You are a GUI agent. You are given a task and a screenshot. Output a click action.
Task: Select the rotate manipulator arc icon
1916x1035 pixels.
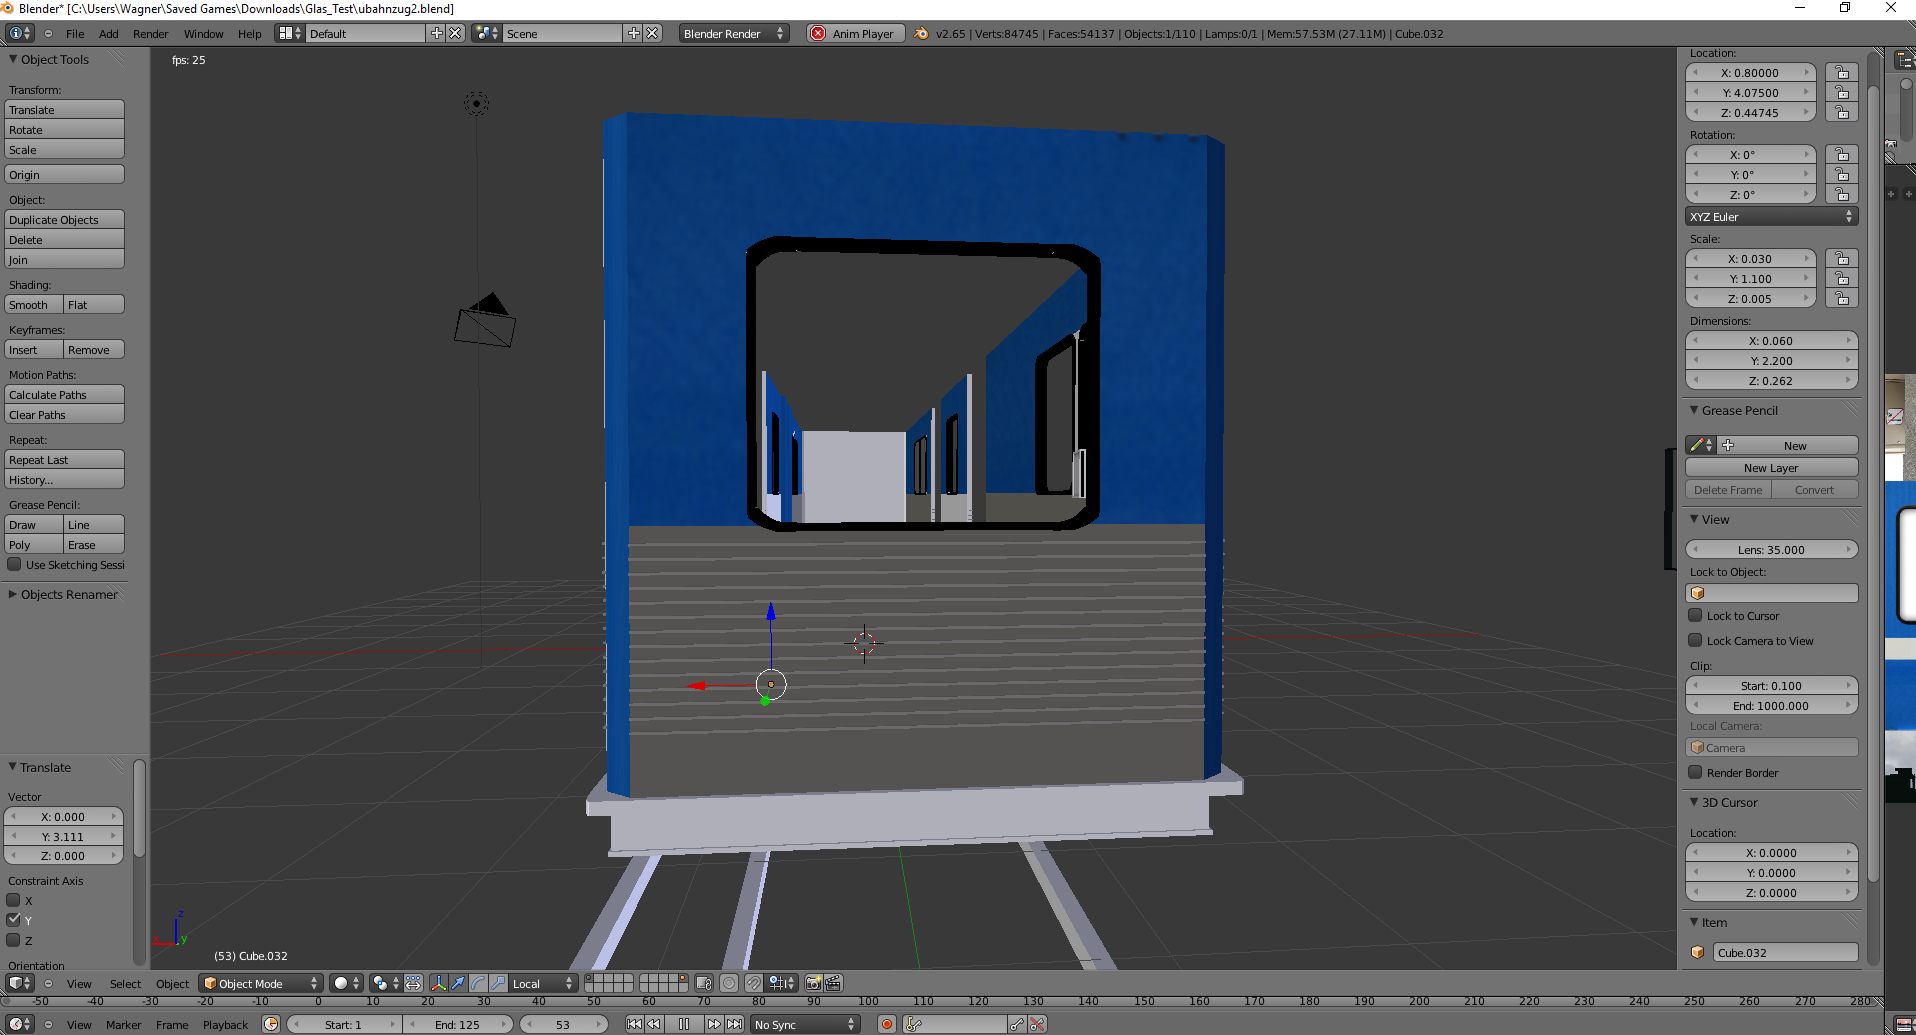pyautogui.click(x=478, y=983)
